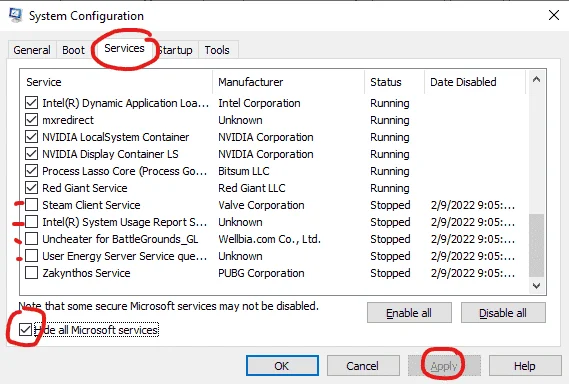This screenshot has width=569, height=384.
Task: Click the scroll down arrow in services list
Action: (536, 286)
